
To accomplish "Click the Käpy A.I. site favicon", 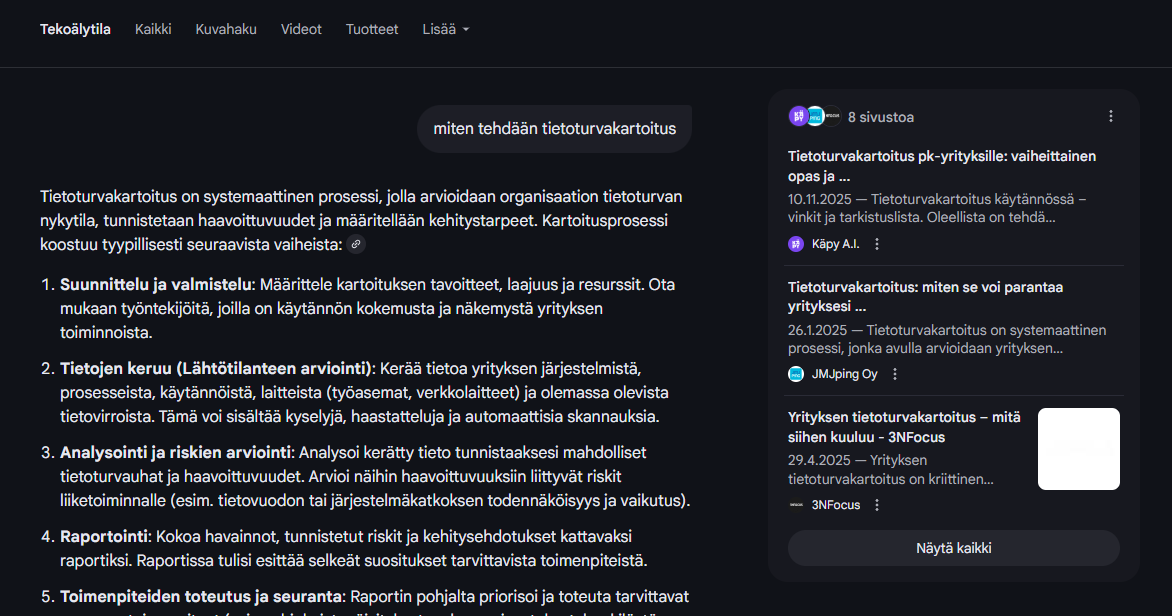I will point(796,244).
